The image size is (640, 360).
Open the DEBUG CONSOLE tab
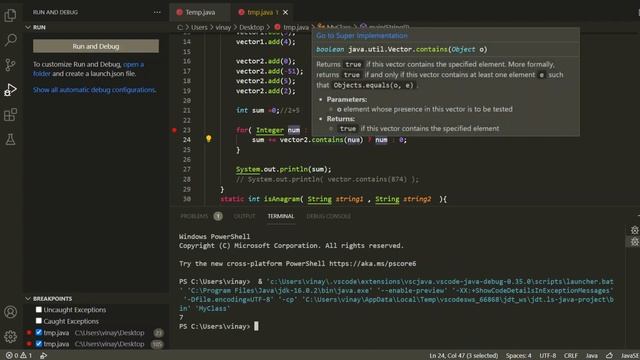point(328,216)
